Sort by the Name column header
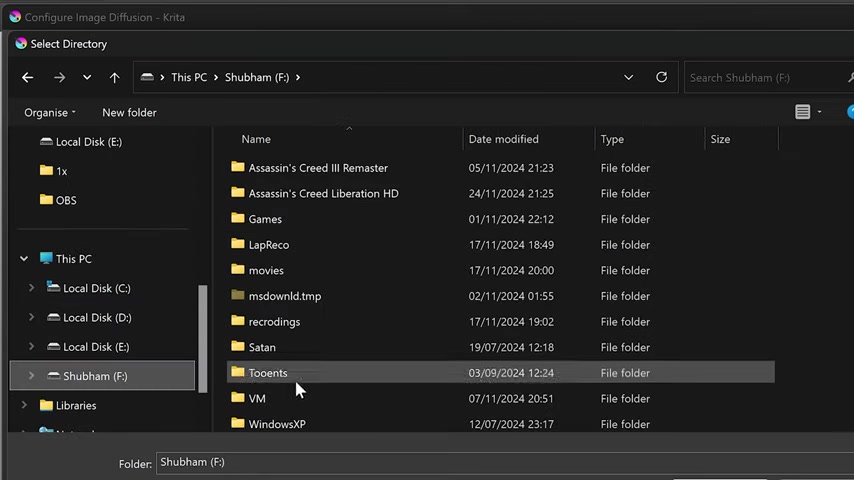The height and width of the screenshot is (480, 854). [x=256, y=139]
